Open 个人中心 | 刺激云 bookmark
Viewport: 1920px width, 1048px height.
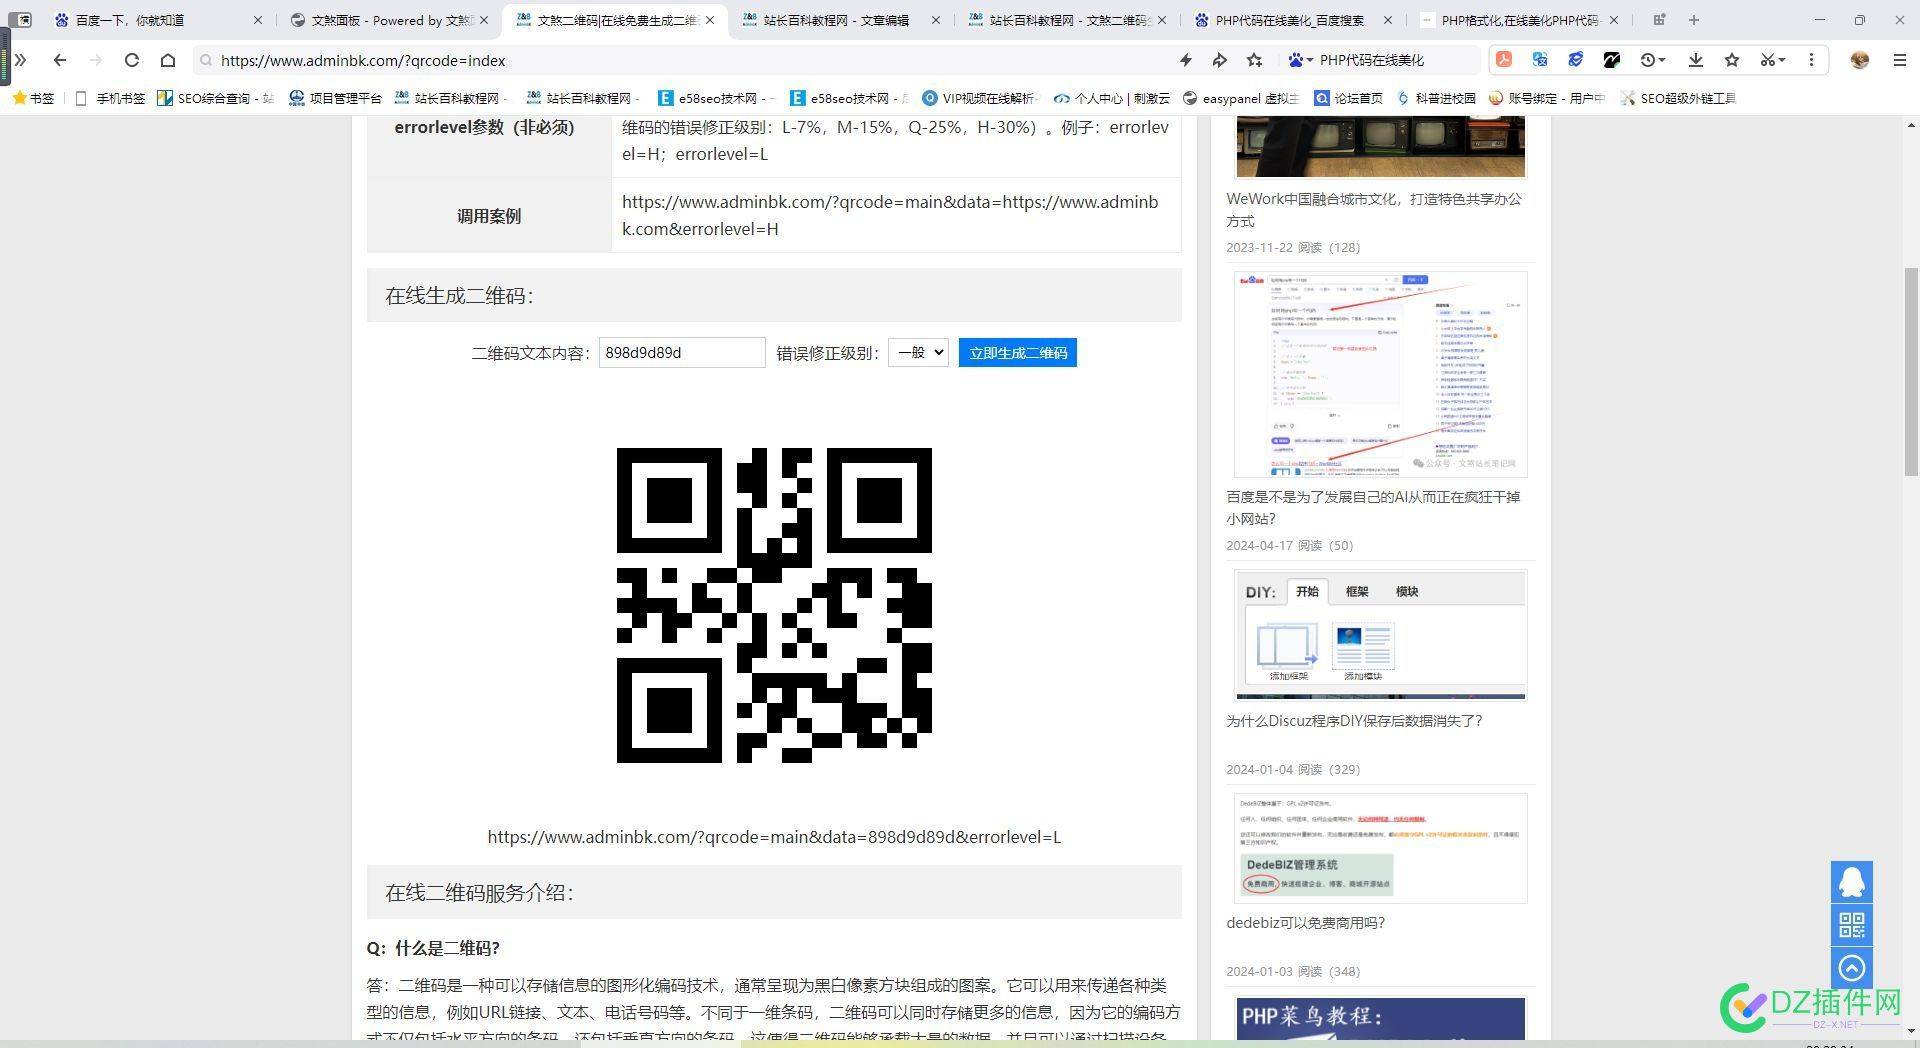pos(1112,98)
